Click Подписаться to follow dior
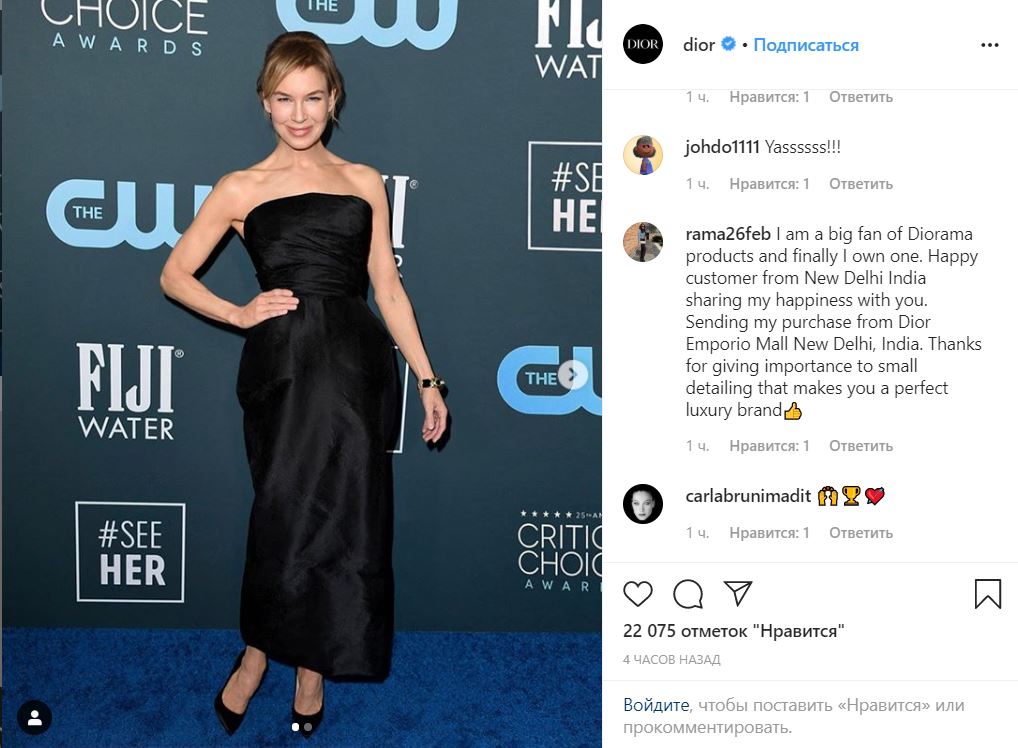The height and width of the screenshot is (748, 1018). click(806, 45)
